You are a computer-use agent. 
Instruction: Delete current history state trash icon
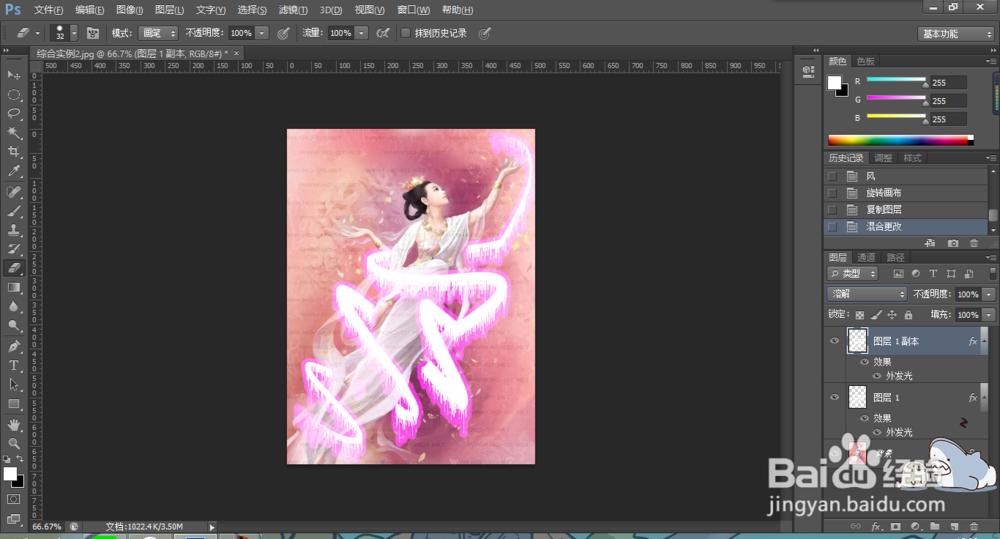coord(974,243)
